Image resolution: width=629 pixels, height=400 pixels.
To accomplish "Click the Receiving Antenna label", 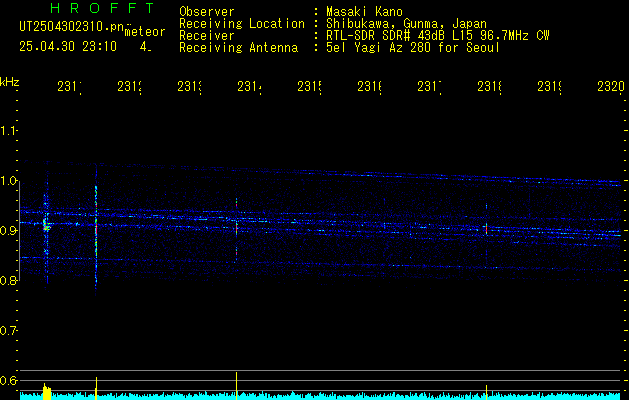I will click(239, 48).
